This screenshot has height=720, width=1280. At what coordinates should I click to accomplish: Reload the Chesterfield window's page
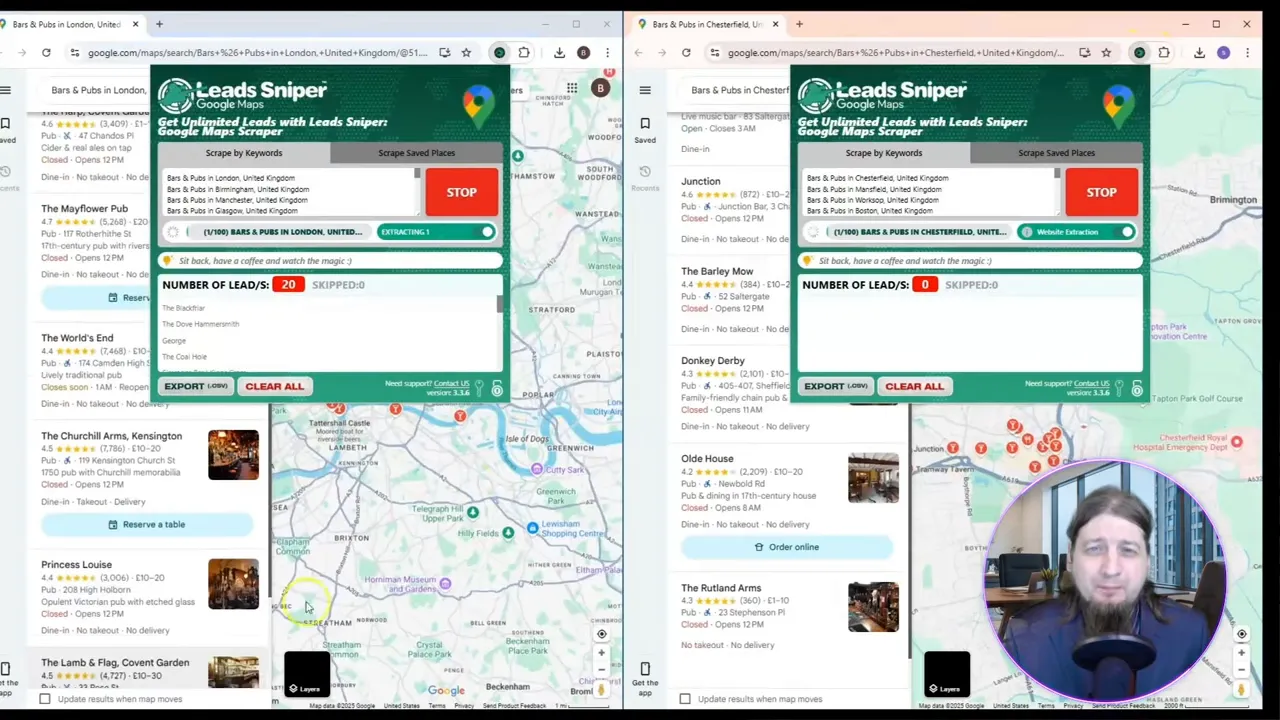pos(686,52)
